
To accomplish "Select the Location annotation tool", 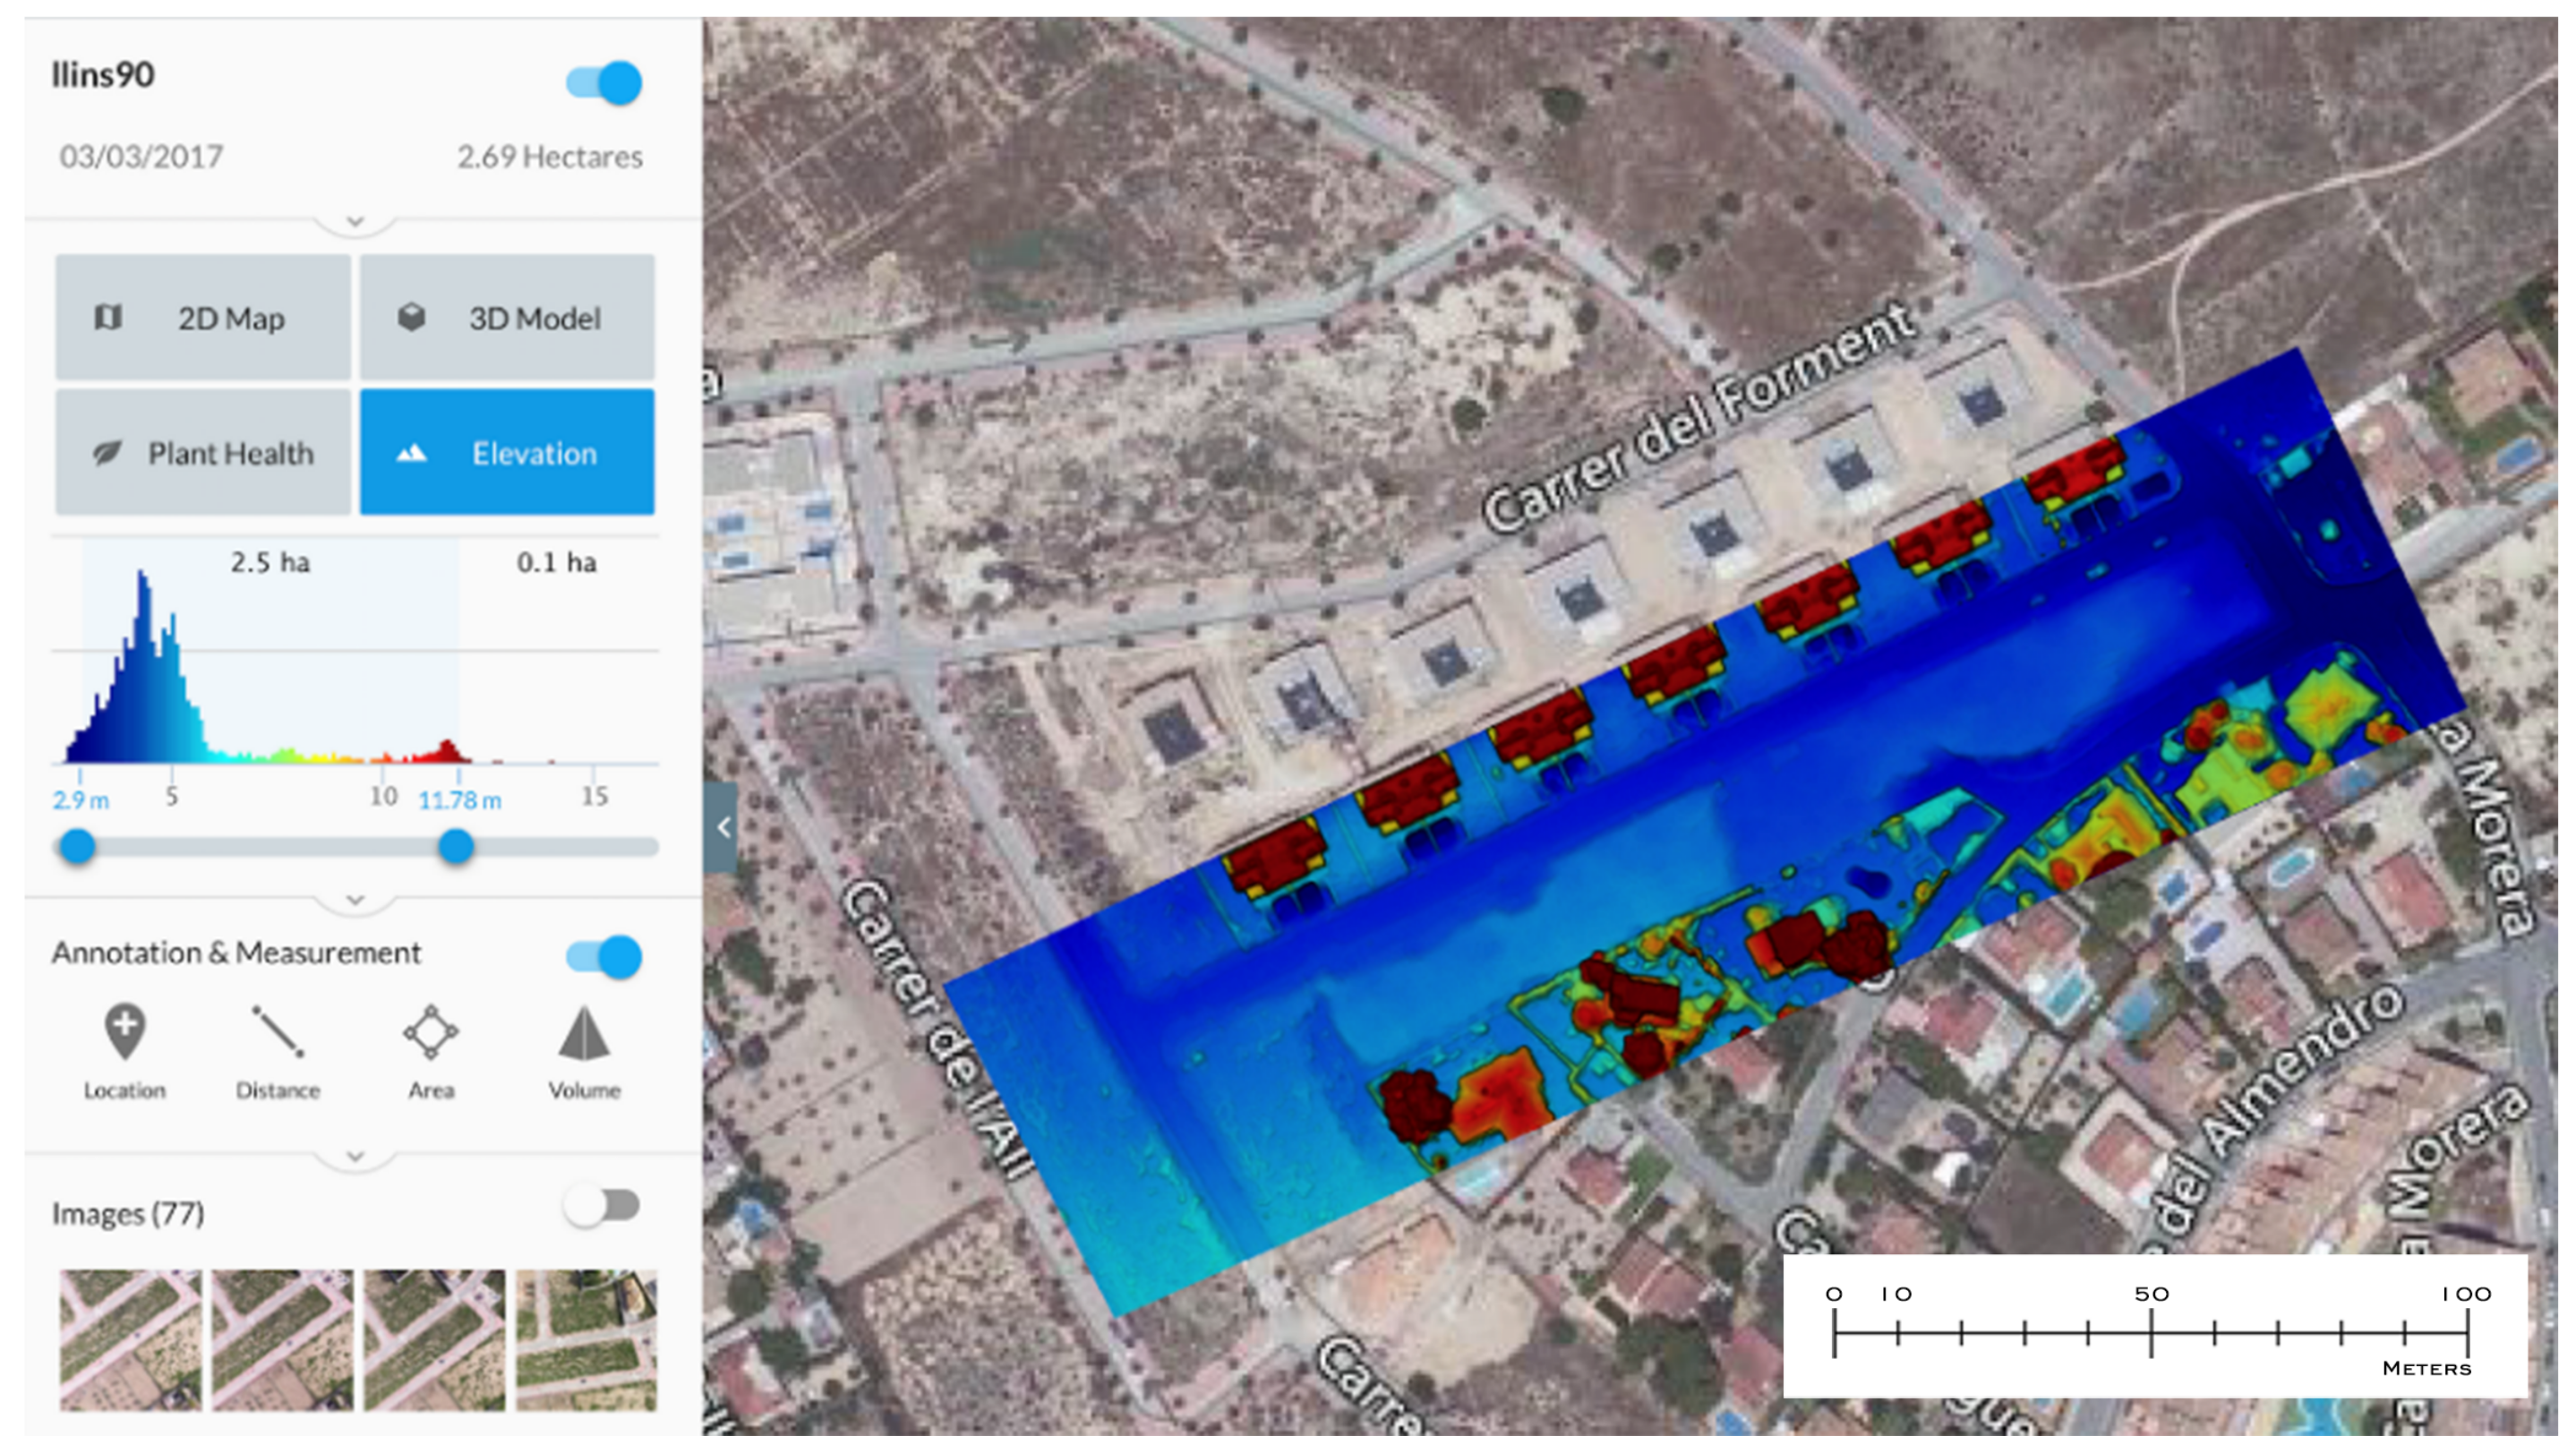I will (123, 1030).
